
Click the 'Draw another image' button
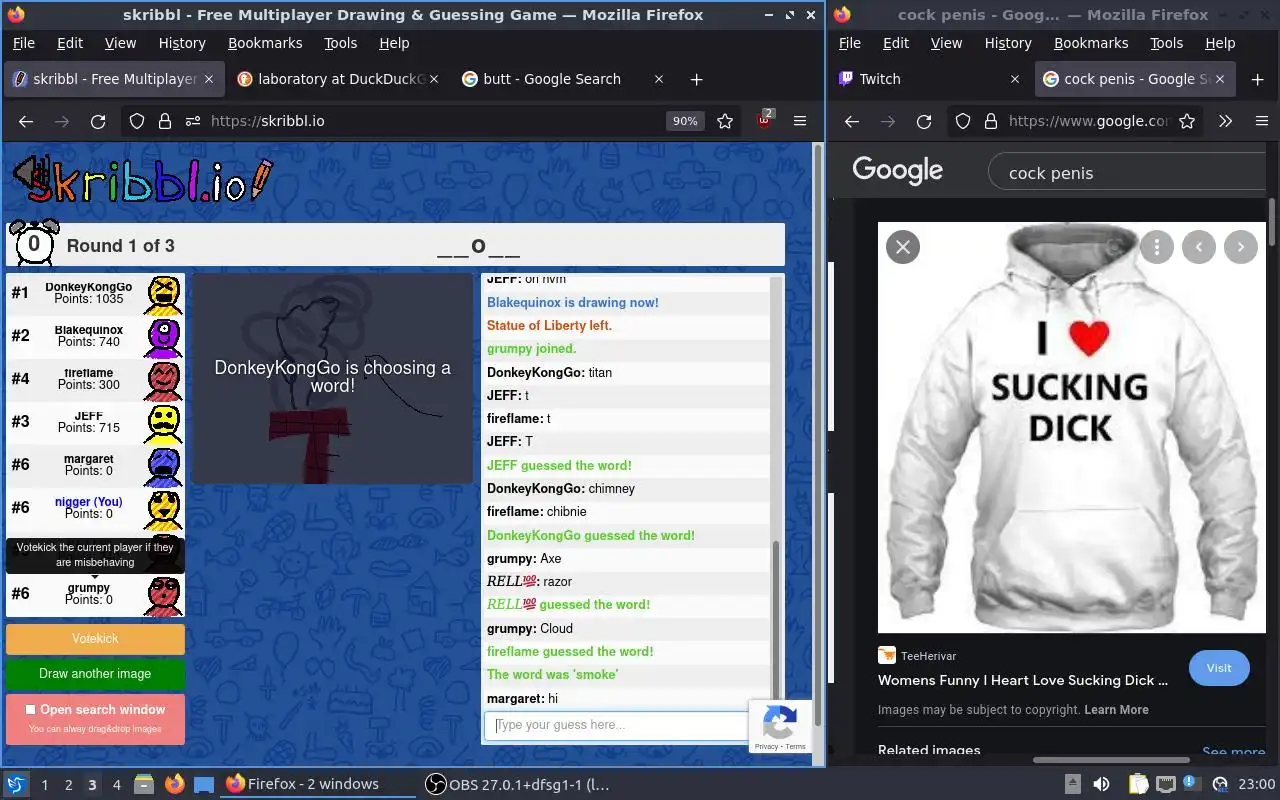pyautogui.click(x=95, y=674)
